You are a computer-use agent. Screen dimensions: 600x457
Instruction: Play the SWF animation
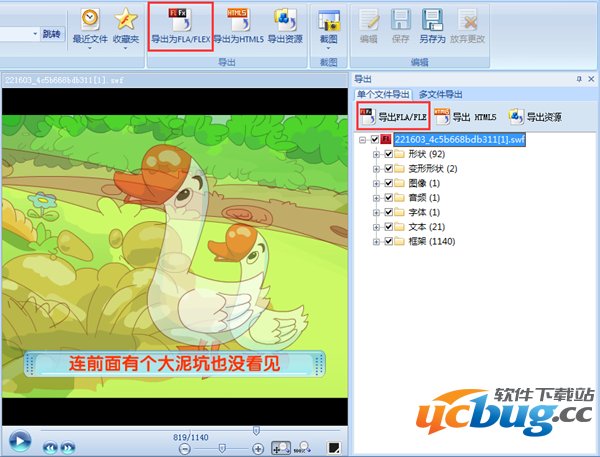pyautogui.click(x=20, y=441)
